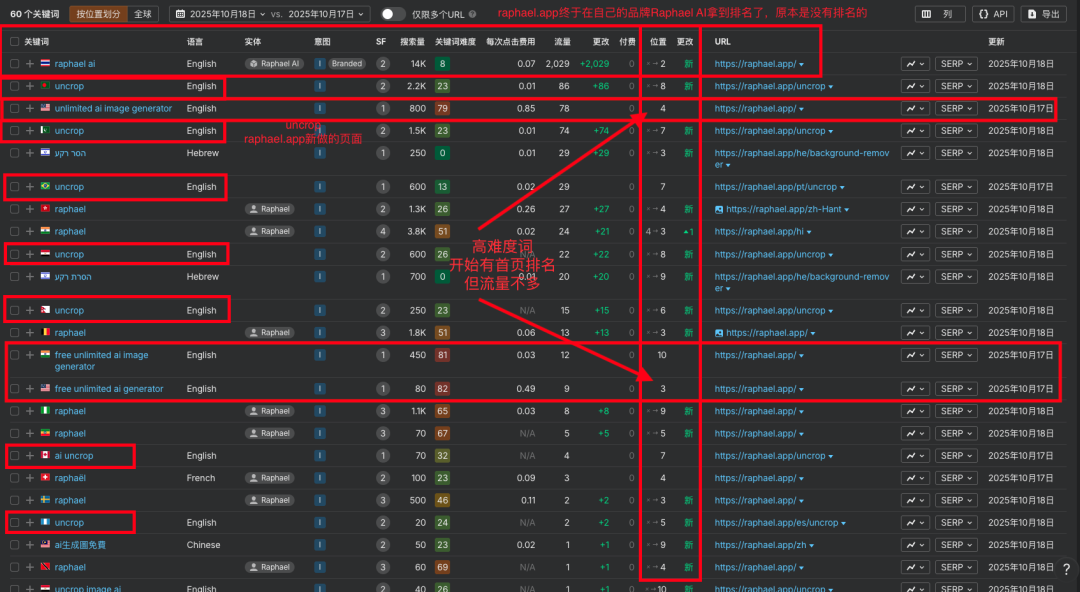Screen dimensions: 1080x592
Task: Click the intent "I" badge in "raphael ai" row
Action: 320,63
